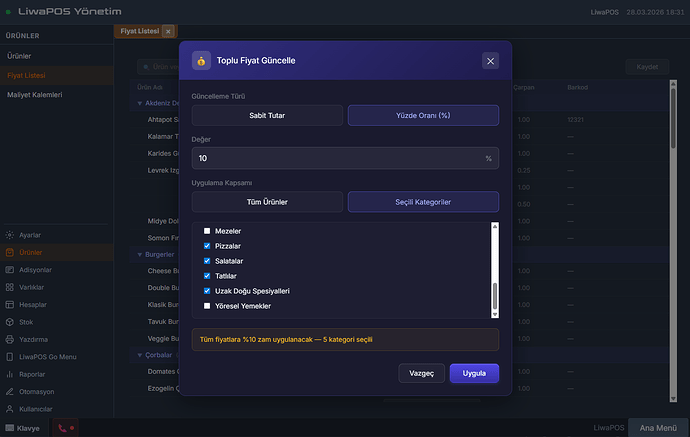This screenshot has width=690, height=437.
Task: Open the Stok box icon
Action: pos(10,322)
